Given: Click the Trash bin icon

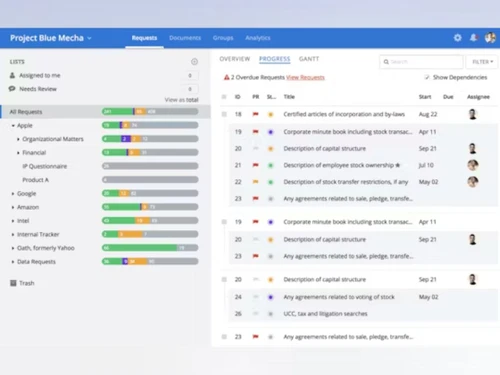Looking at the screenshot, I should pos(13,283).
